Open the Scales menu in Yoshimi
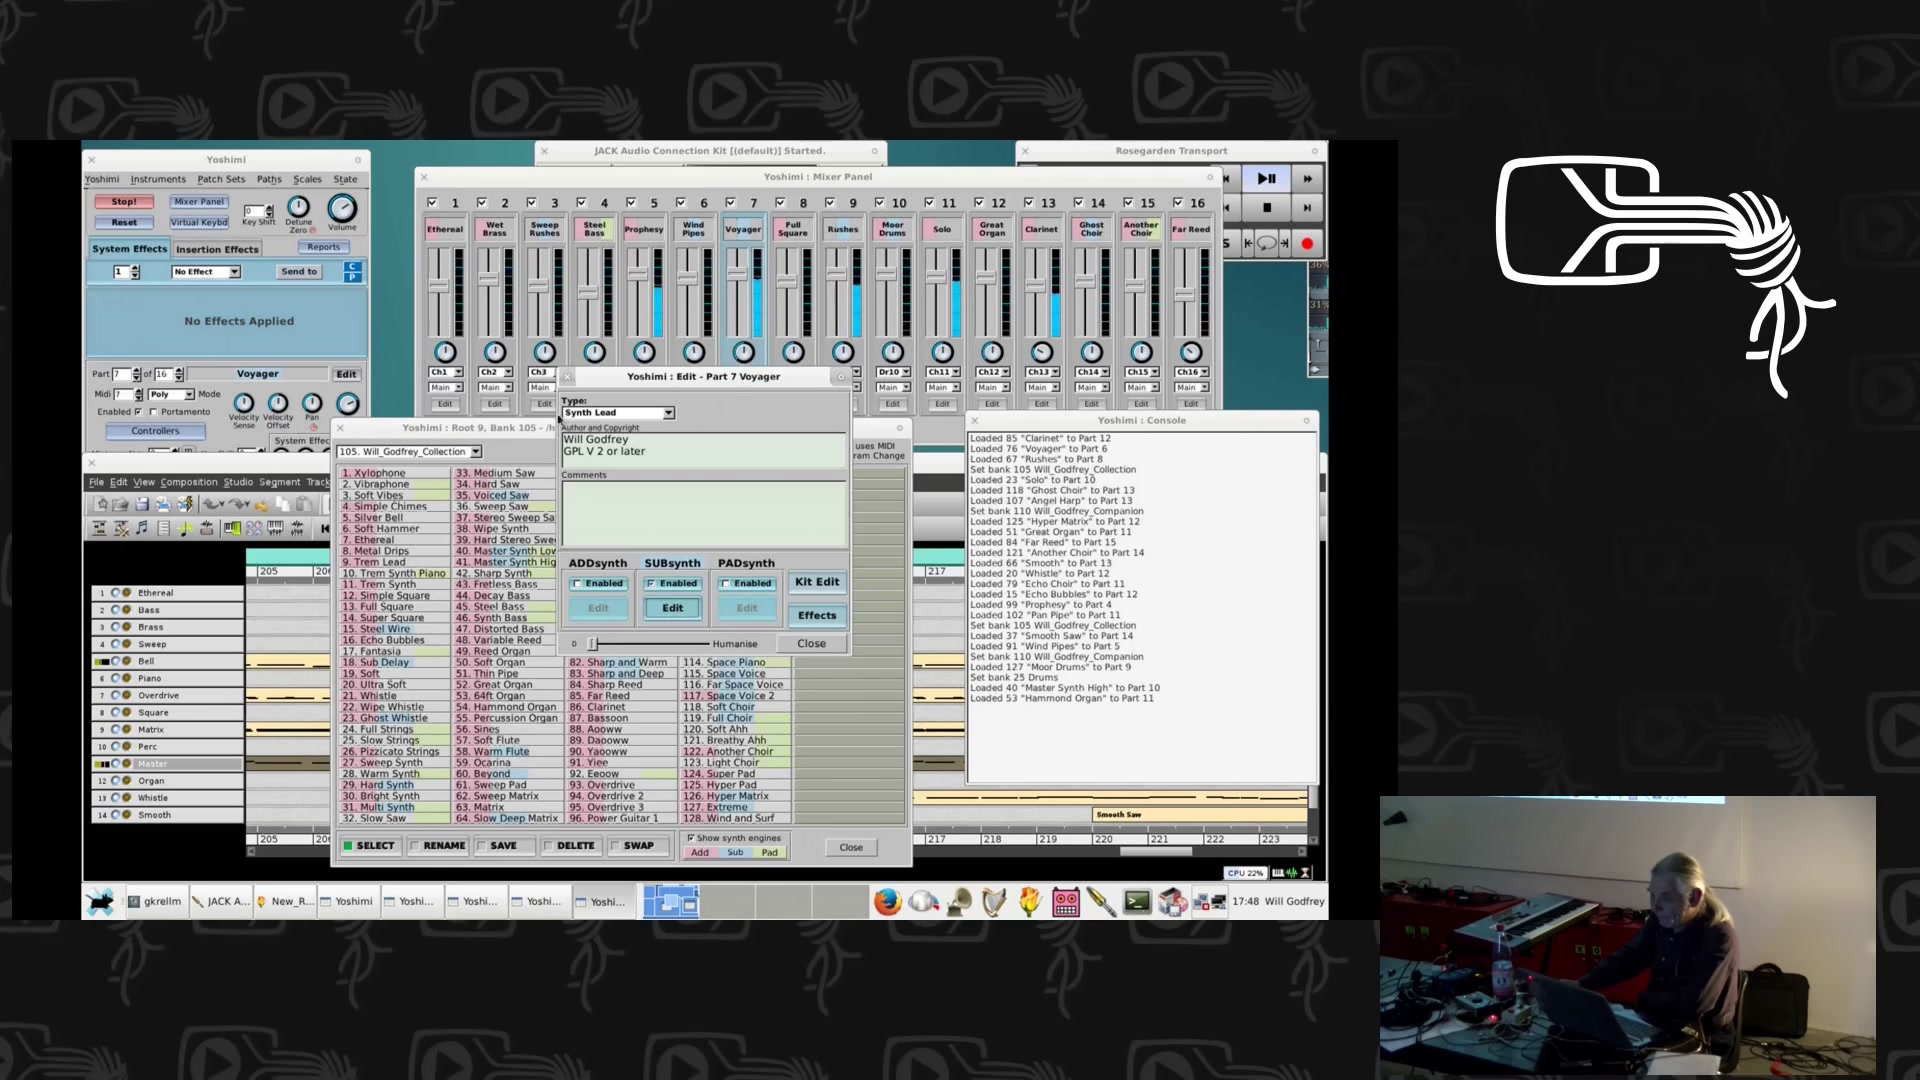 307,180
